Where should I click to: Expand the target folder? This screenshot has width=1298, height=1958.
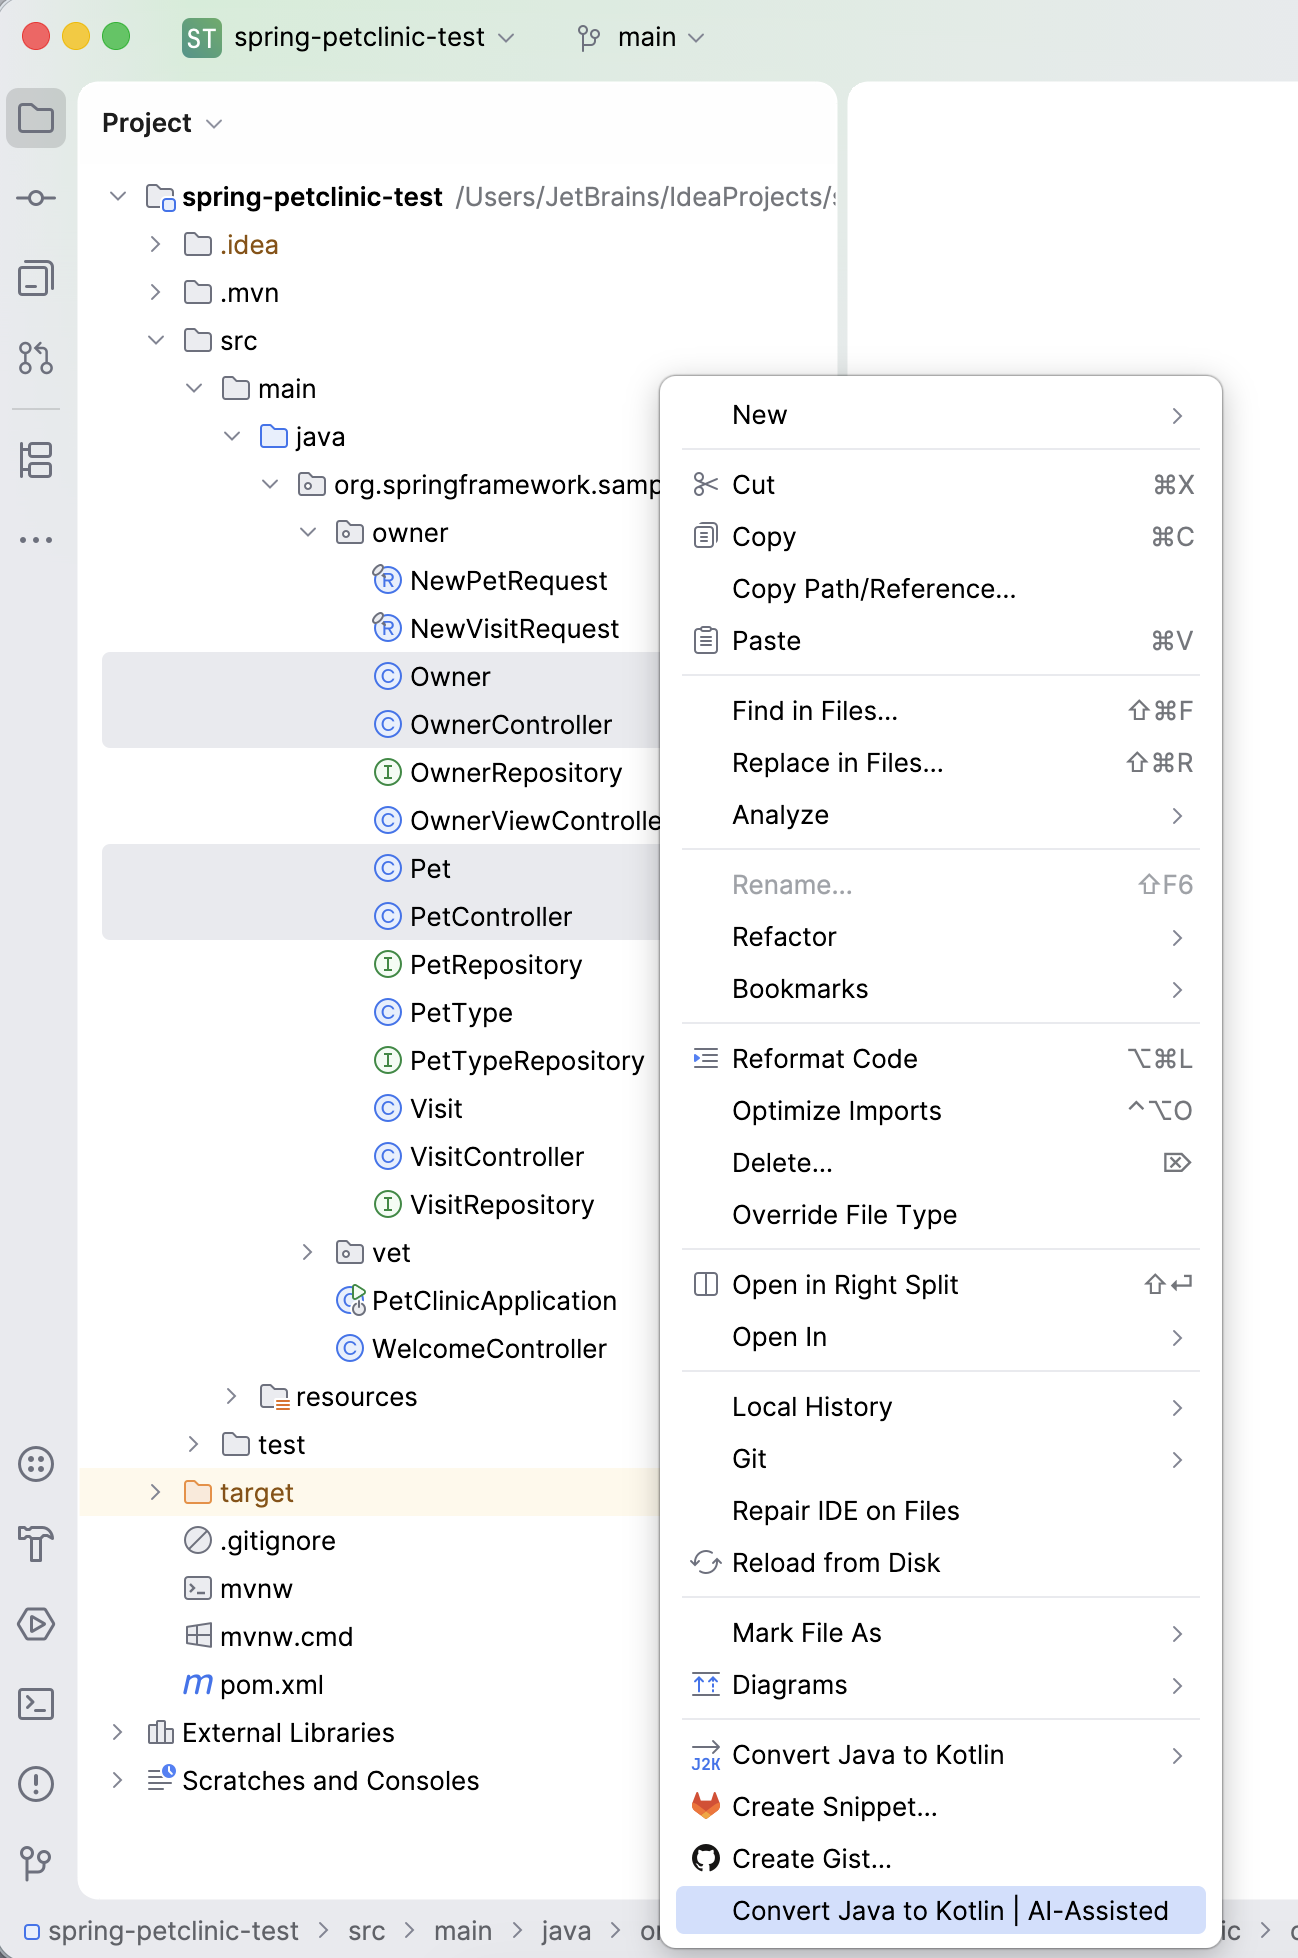pyautogui.click(x=156, y=1492)
